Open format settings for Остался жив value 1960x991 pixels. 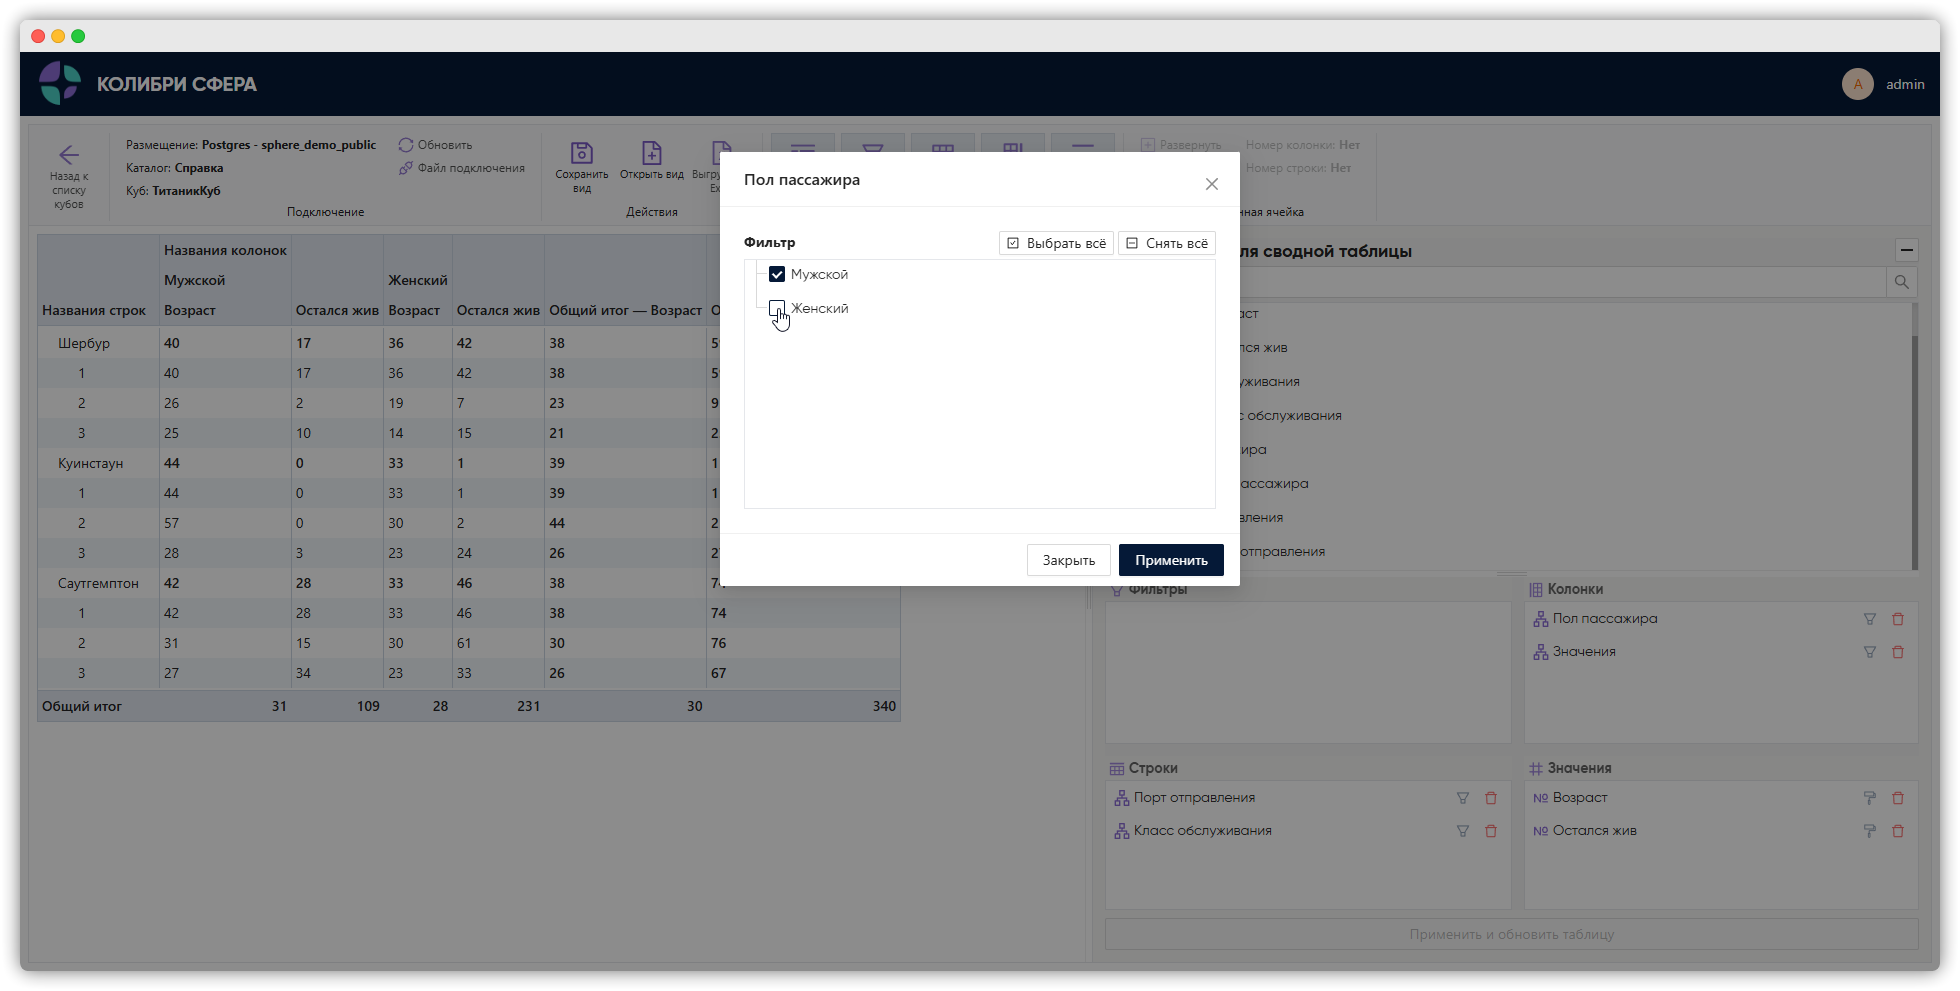(1870, 831)
